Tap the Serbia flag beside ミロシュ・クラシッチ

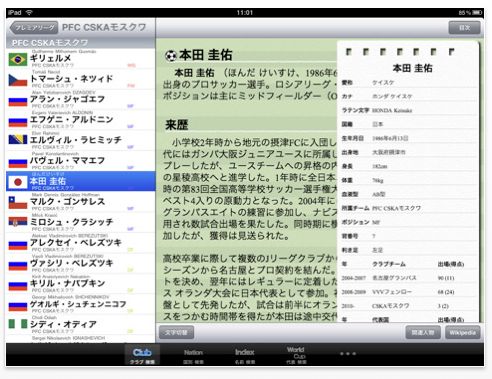click(18, 222)
